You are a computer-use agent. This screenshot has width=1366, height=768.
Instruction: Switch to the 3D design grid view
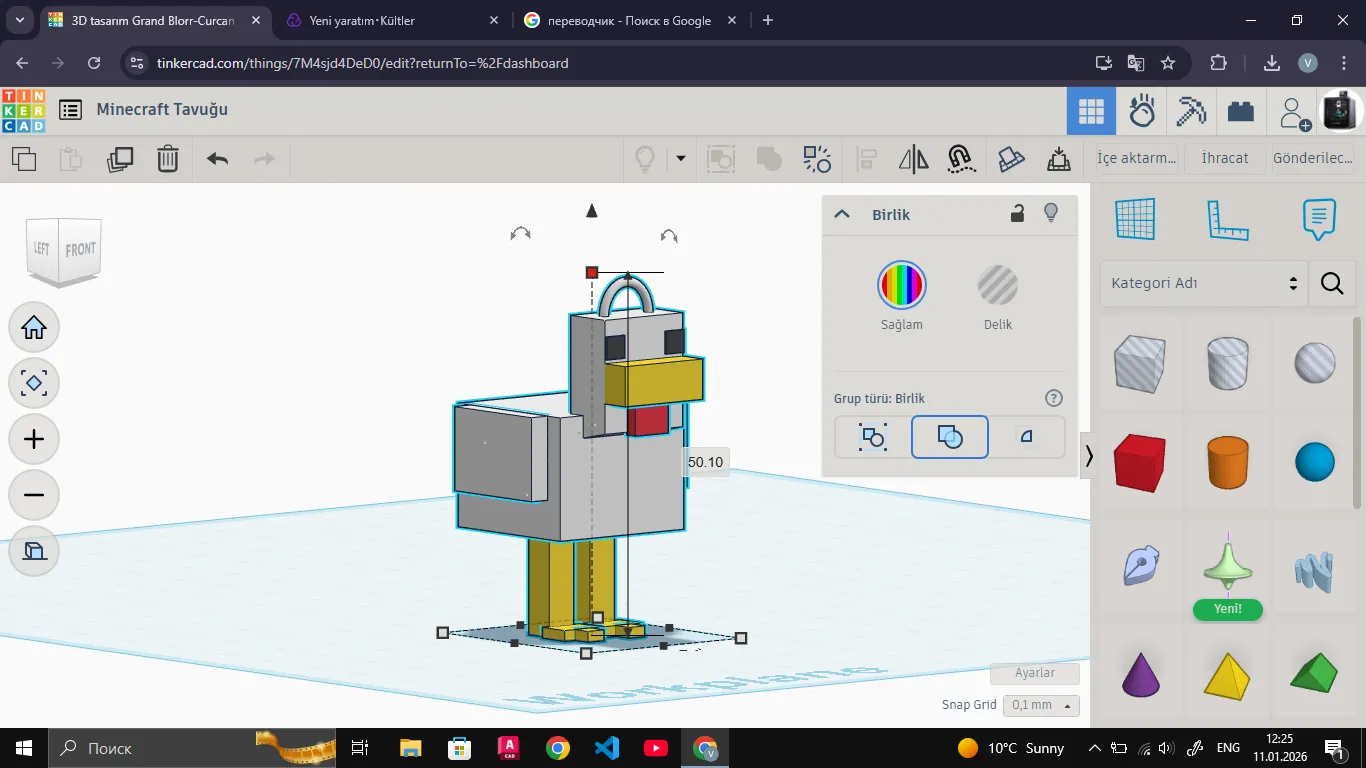click(x=1091, y=111)
